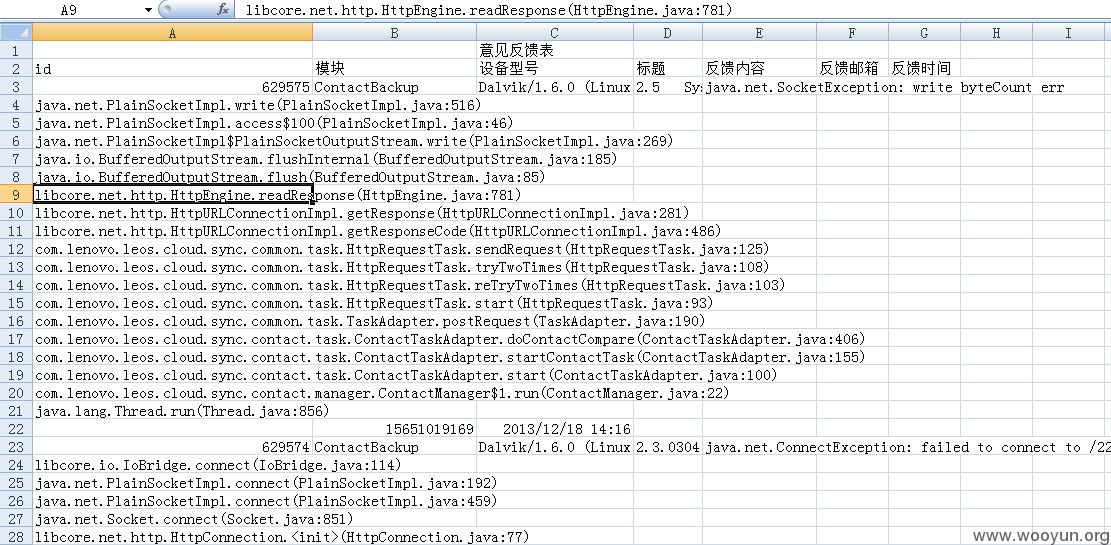Click IoBridge.connect line 114 cell

[172, 465]
